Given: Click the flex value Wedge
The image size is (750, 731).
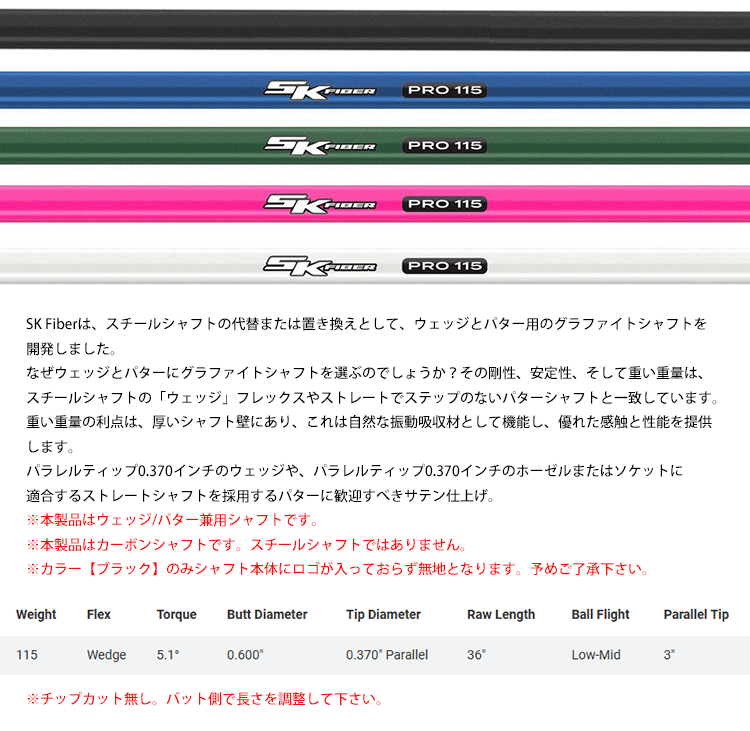Looking at the screenshot, I should coord(106,654).
